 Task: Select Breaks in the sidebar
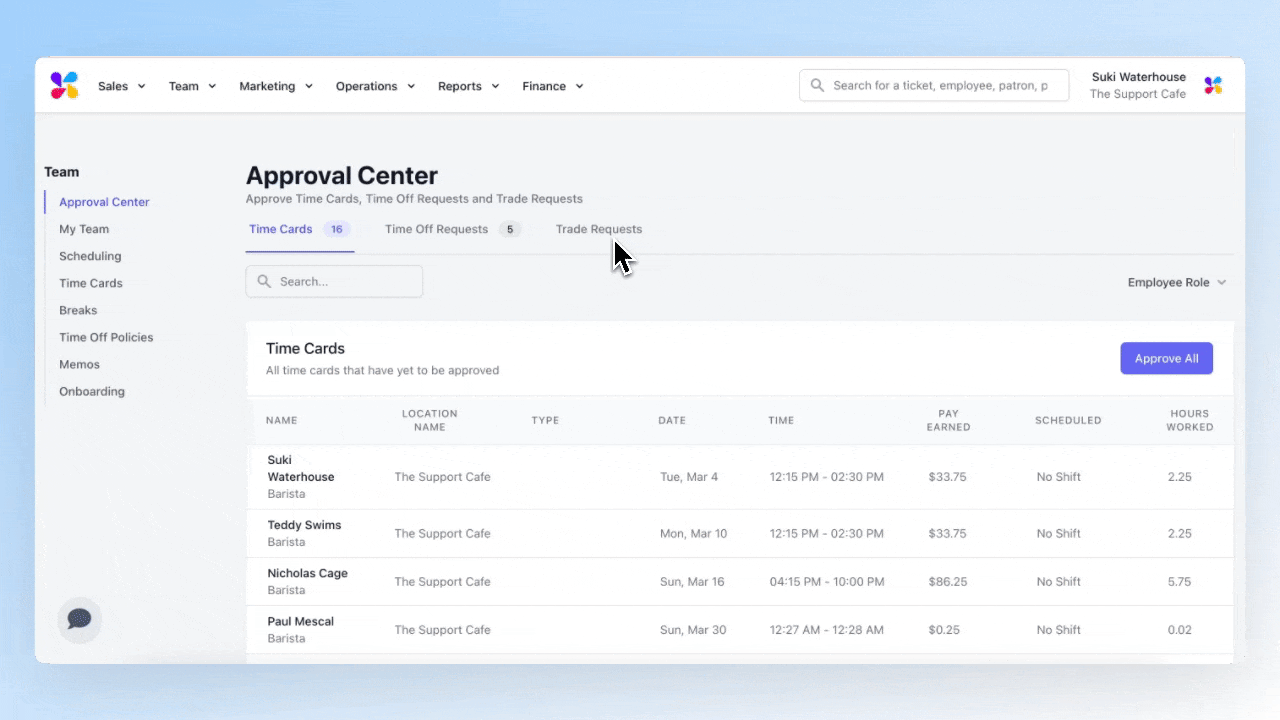(x=78, y=310)
